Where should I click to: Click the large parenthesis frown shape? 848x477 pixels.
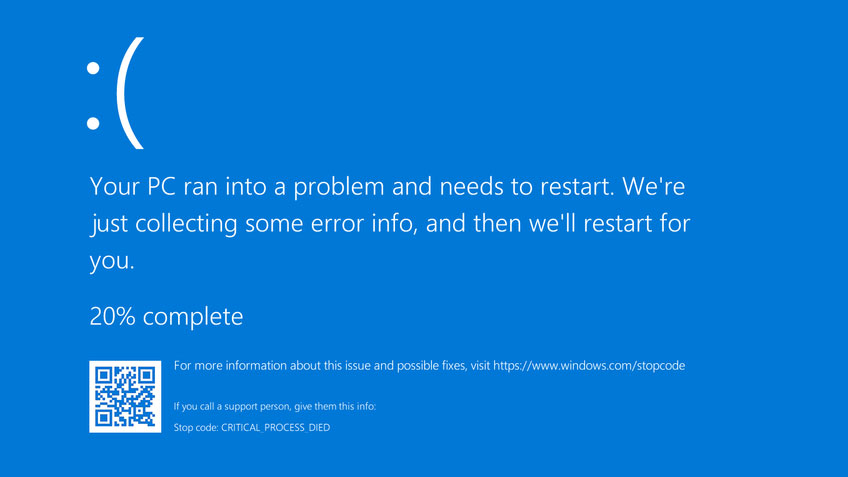coord(130,93)
